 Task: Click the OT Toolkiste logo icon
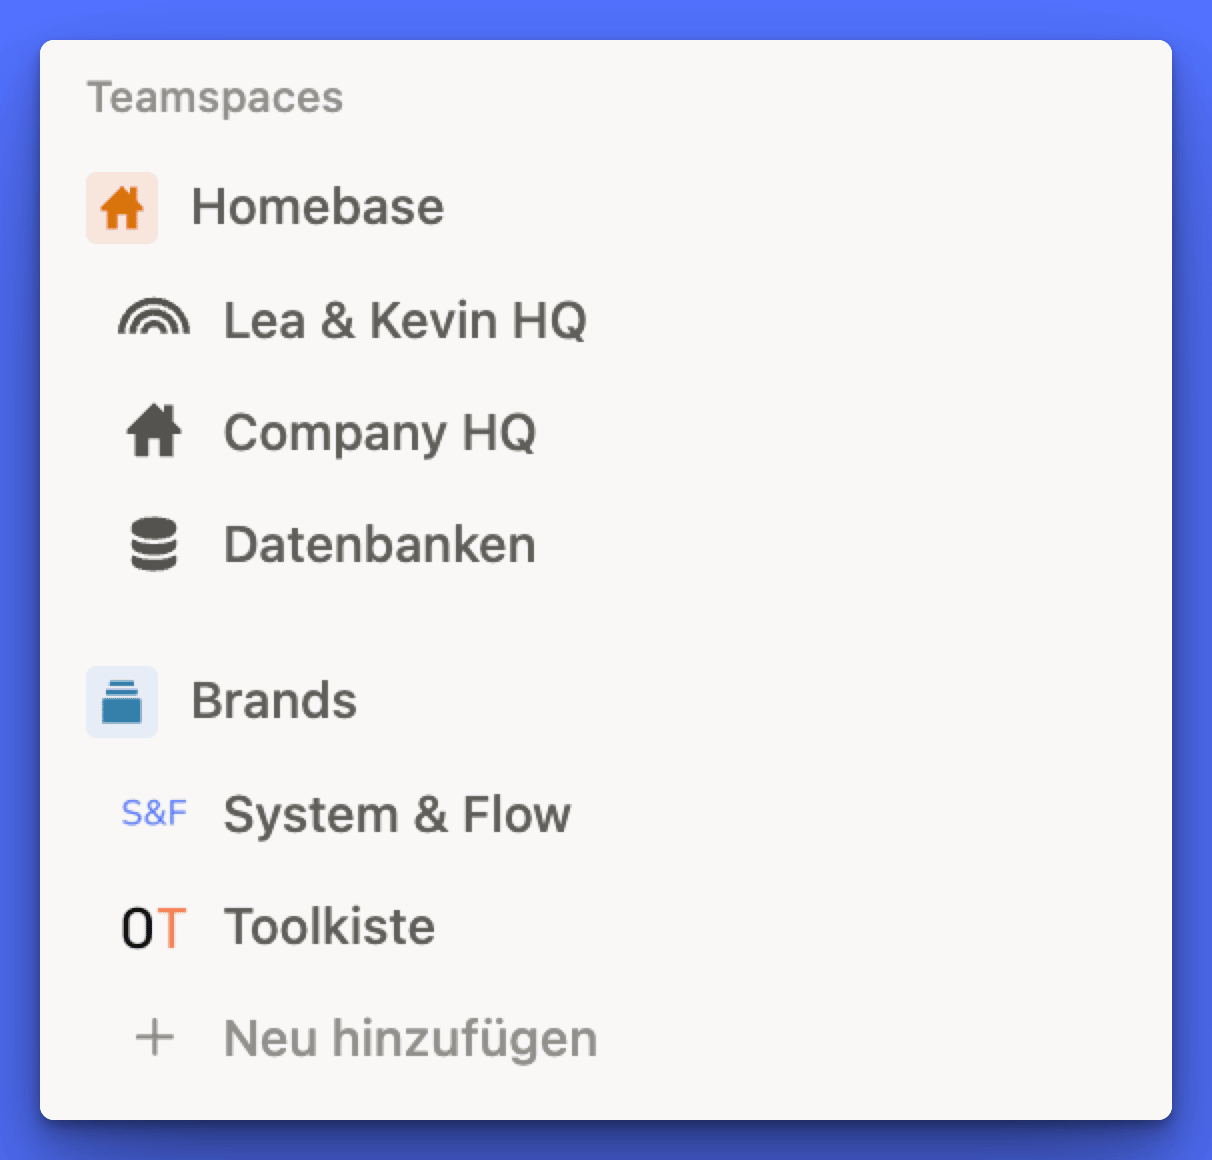154,927
